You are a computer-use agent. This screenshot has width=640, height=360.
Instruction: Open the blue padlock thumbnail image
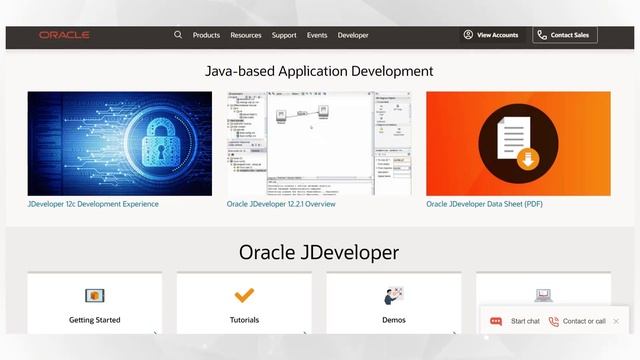[x=120, y=143]
